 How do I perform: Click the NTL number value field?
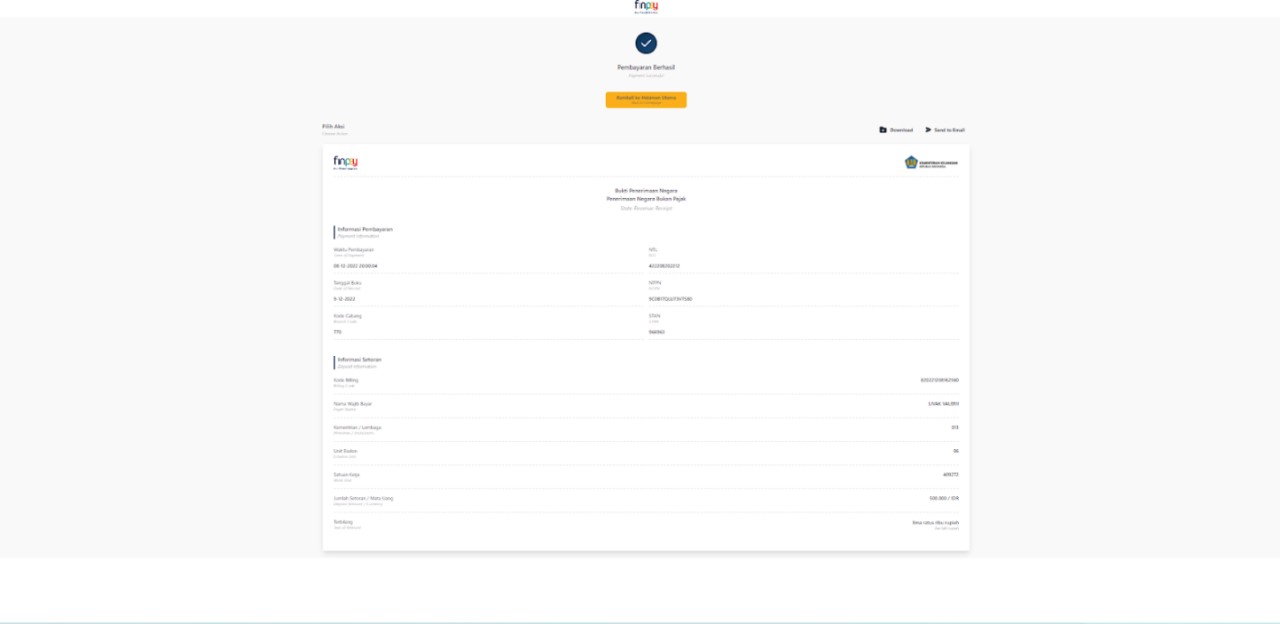[x=665, y=266]
